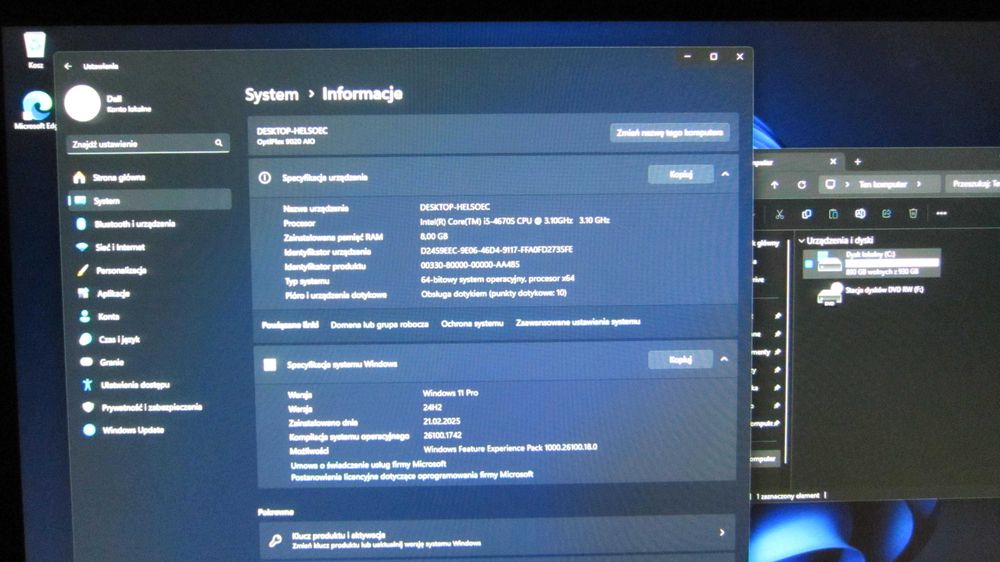This screenshot has width=1000, height=562.
Task: Refresh the File Explorer view
Action: pos(802,184)
